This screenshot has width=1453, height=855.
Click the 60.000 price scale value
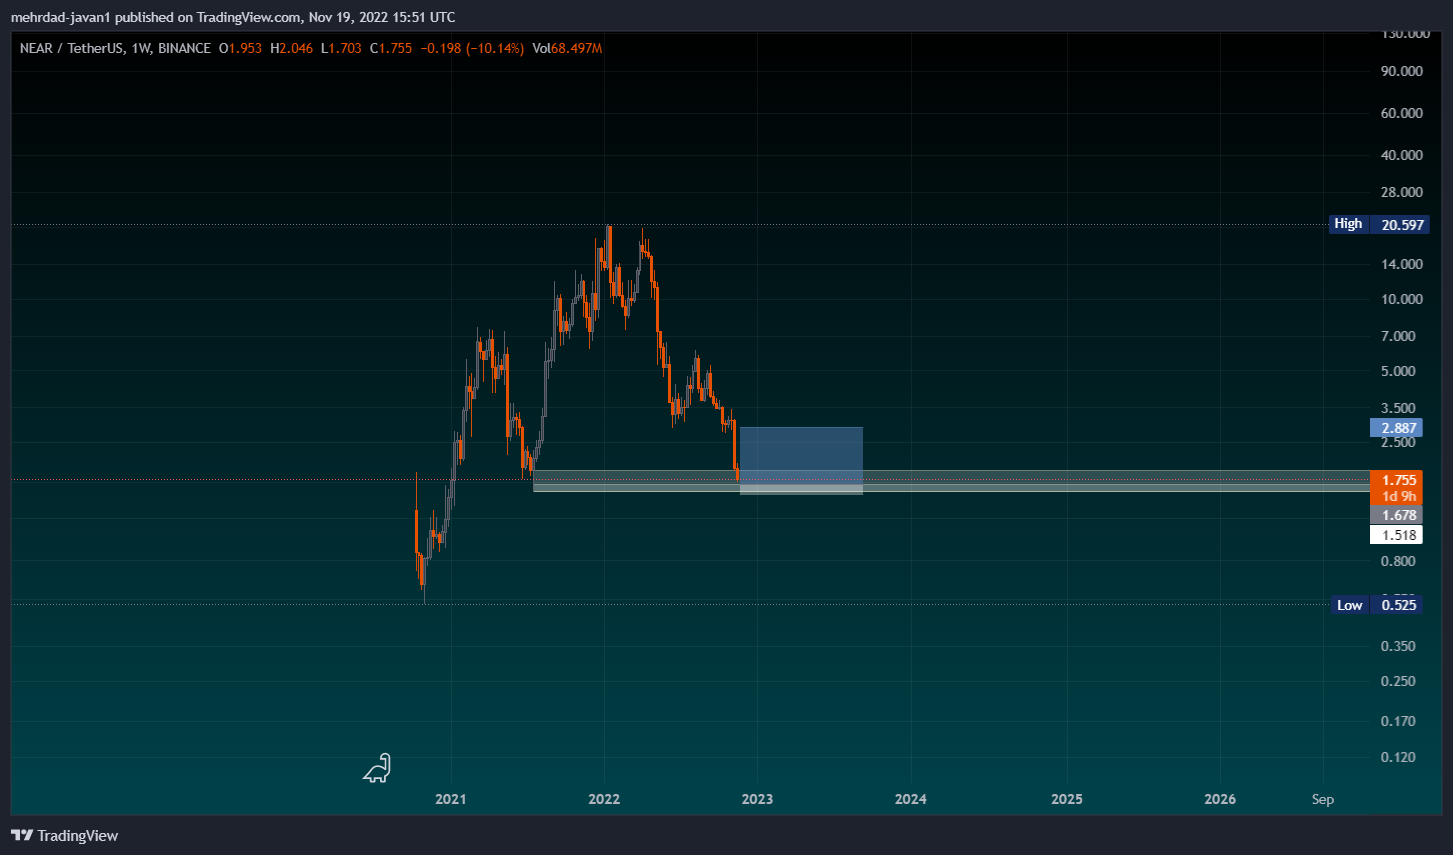tap(1402, 113)
